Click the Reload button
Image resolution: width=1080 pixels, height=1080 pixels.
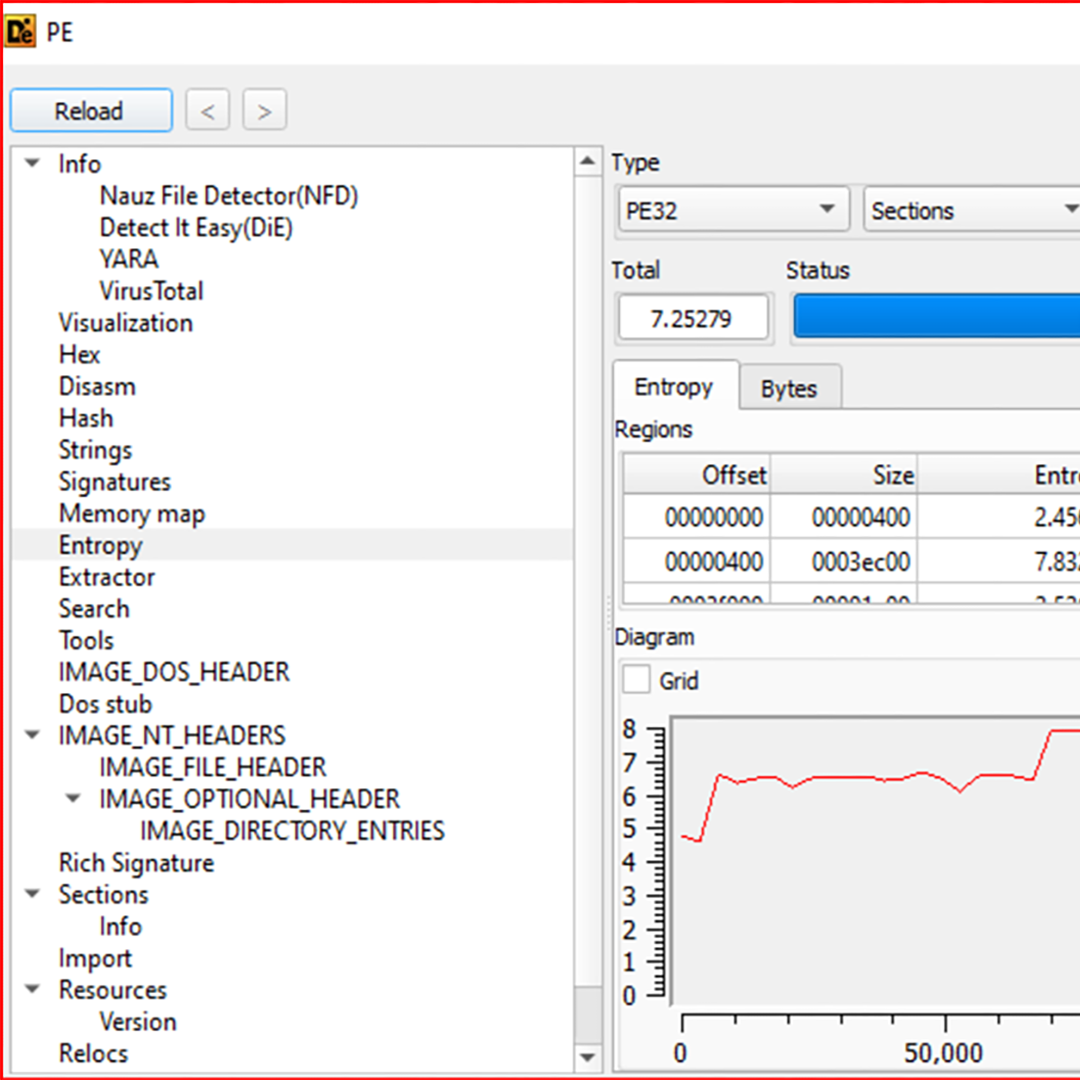coord(91,110)
